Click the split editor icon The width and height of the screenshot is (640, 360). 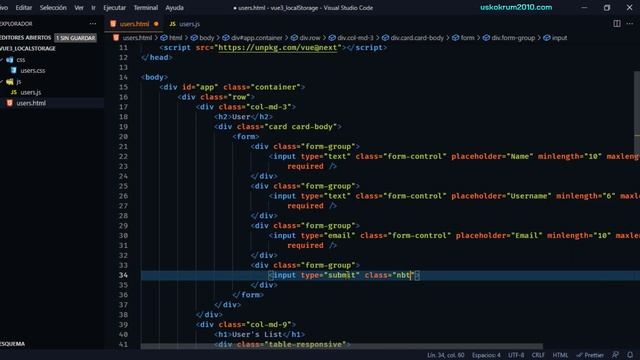click(x=617, y=24)
